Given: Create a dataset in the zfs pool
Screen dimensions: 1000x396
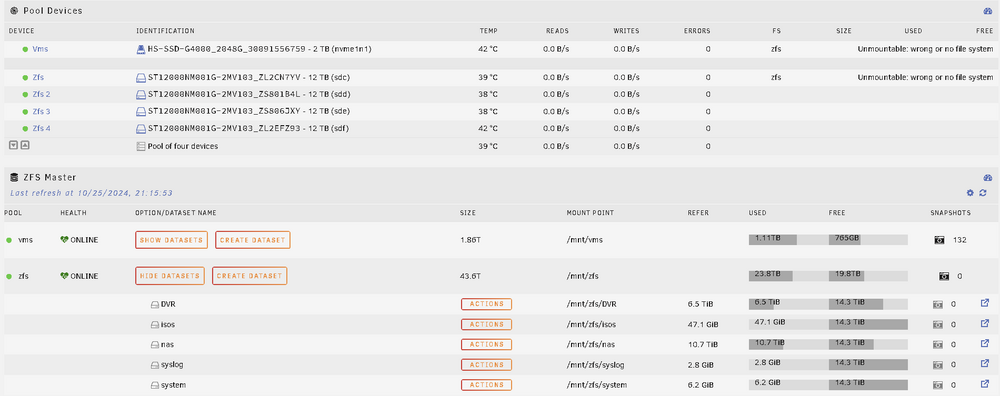Looking at the screenshot, I should click(x=249, y=276).
